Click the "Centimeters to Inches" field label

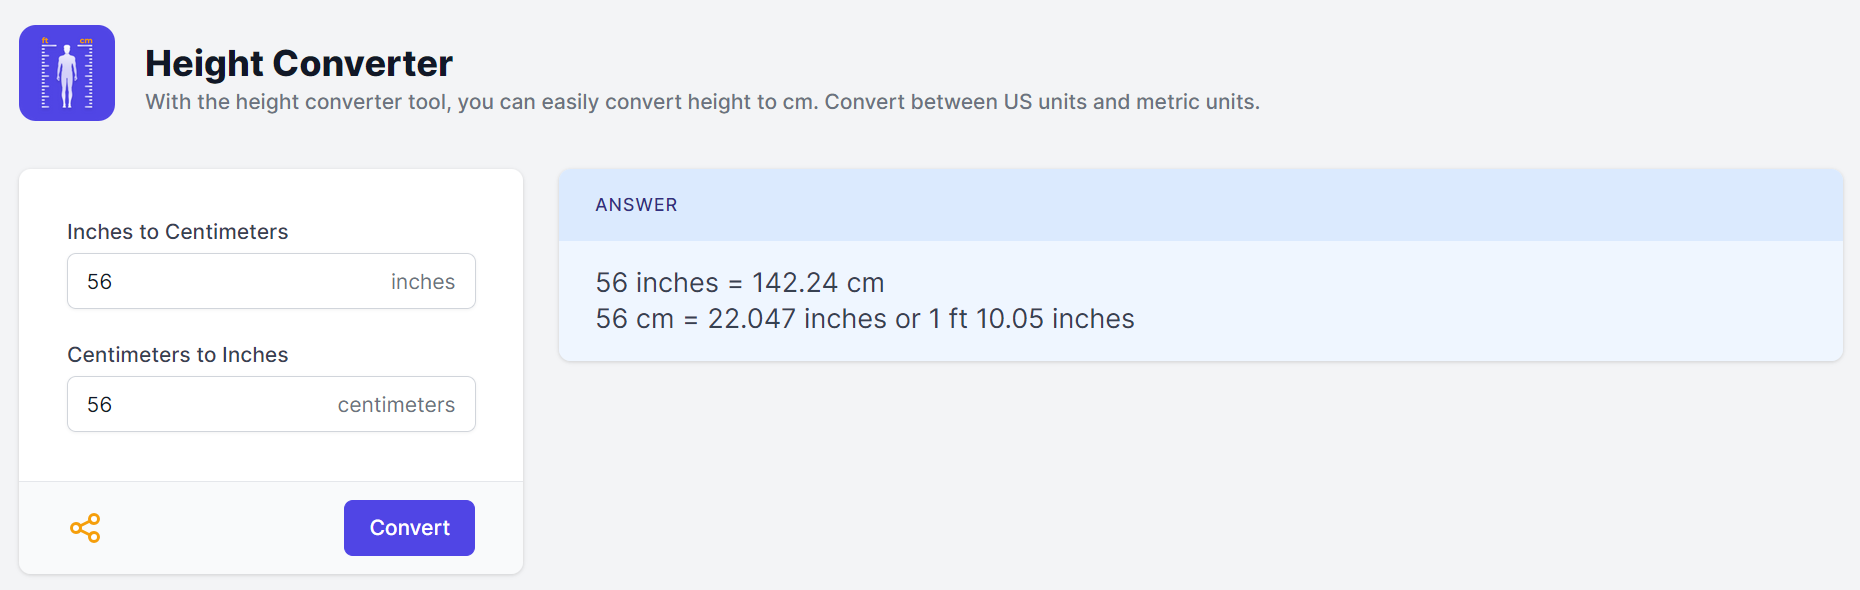coord(177,355)
